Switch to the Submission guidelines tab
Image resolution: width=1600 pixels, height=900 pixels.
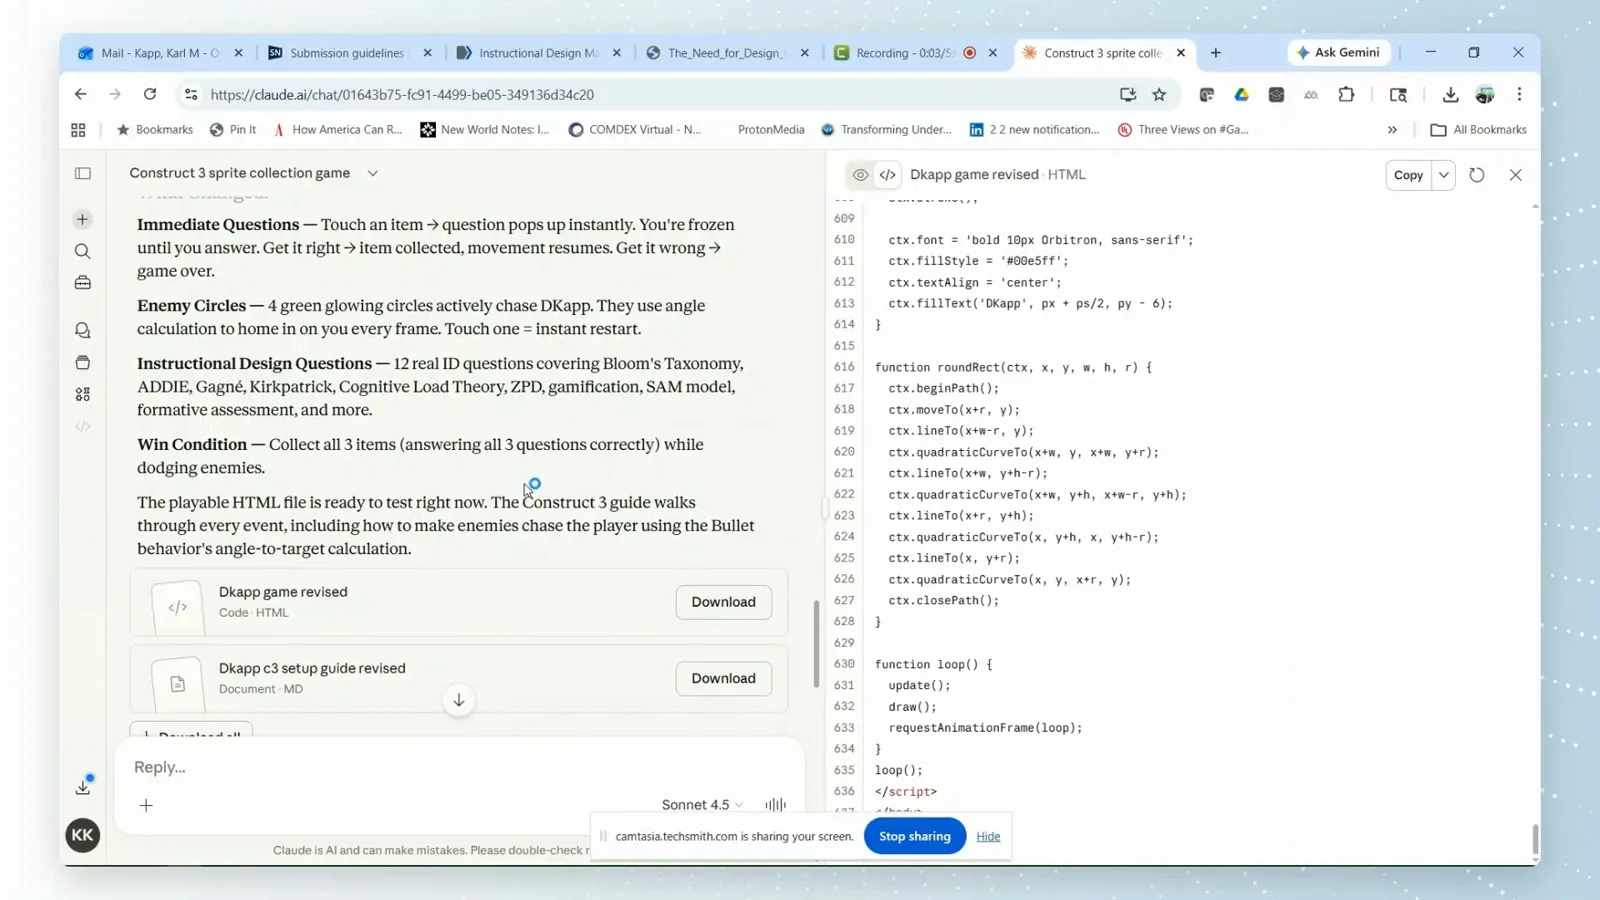point(349,53)
